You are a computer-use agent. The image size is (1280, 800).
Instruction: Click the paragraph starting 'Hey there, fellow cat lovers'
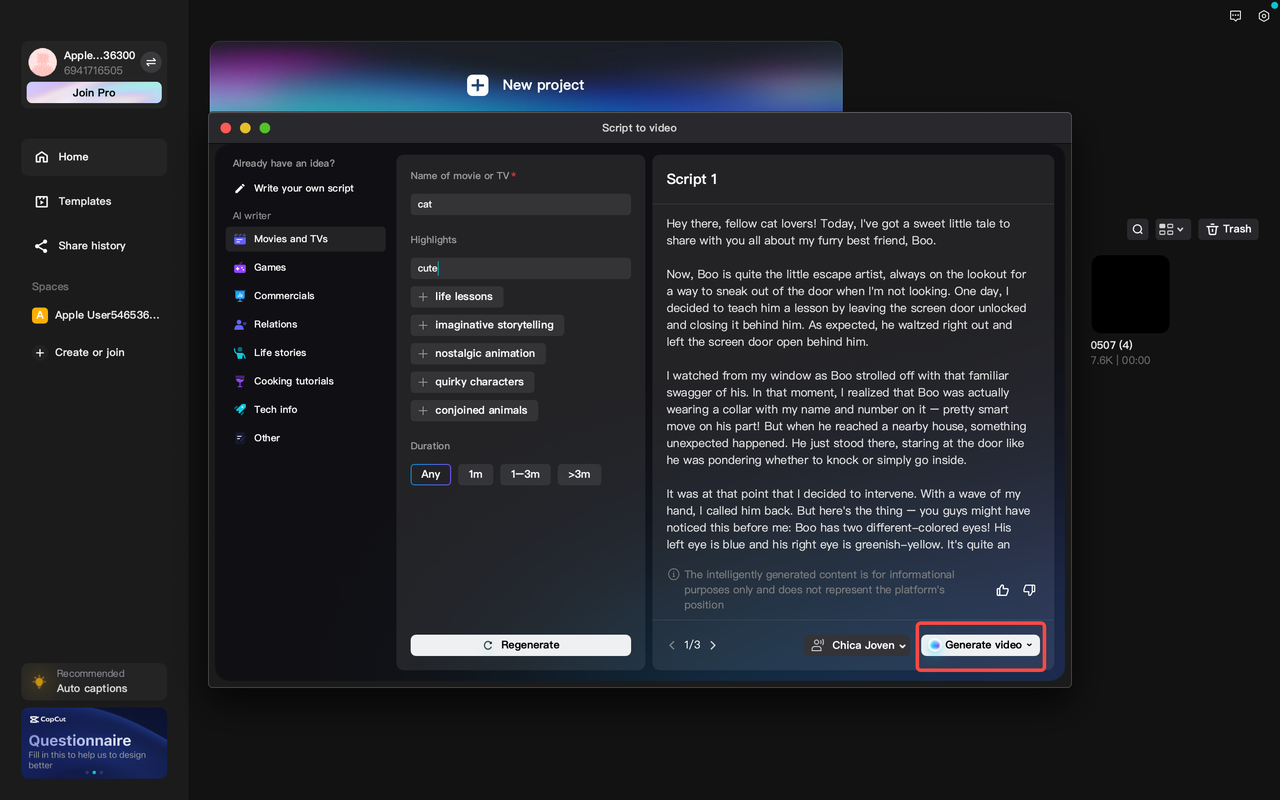click(x=838, y=232)
